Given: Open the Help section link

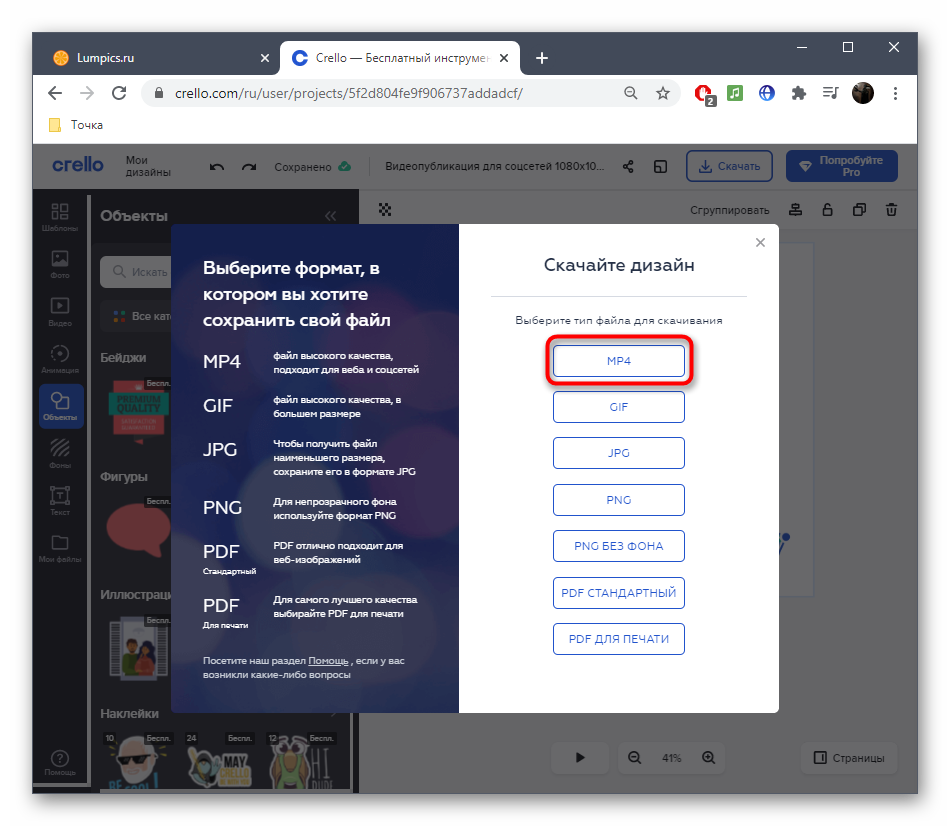Looking at the screenshot, I should point(328,661).
